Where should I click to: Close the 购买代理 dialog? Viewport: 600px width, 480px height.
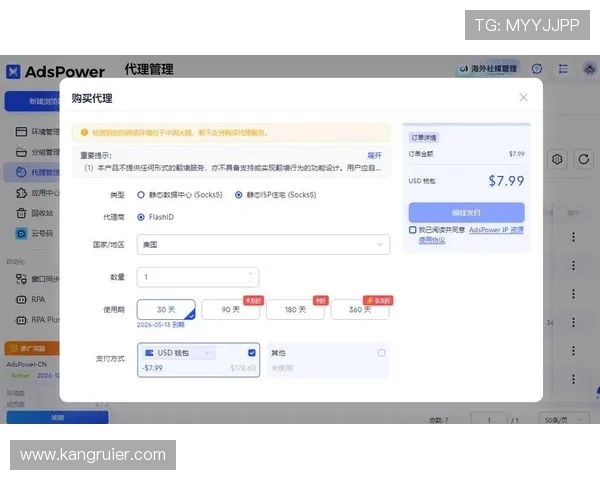(523, 98)
